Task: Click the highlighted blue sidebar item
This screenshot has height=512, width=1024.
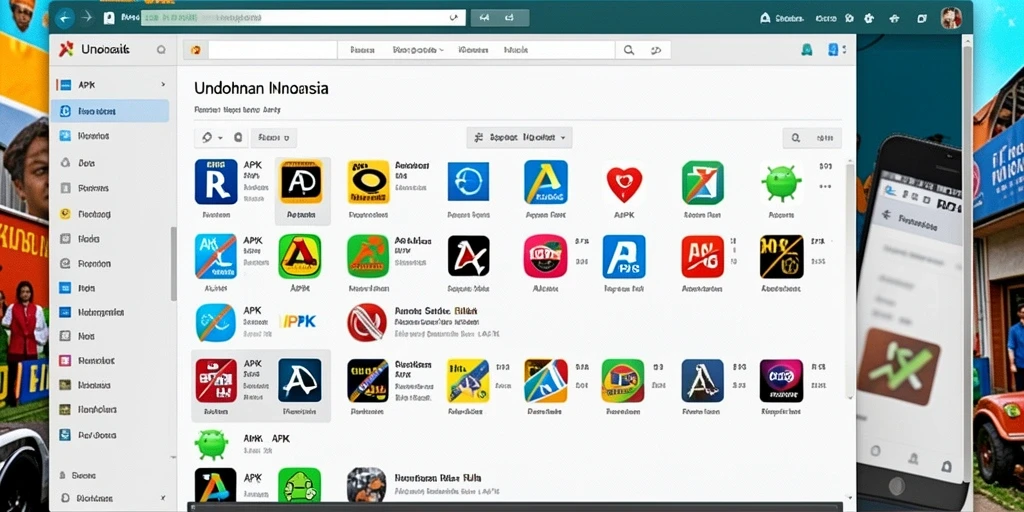Action: (110, 111)
